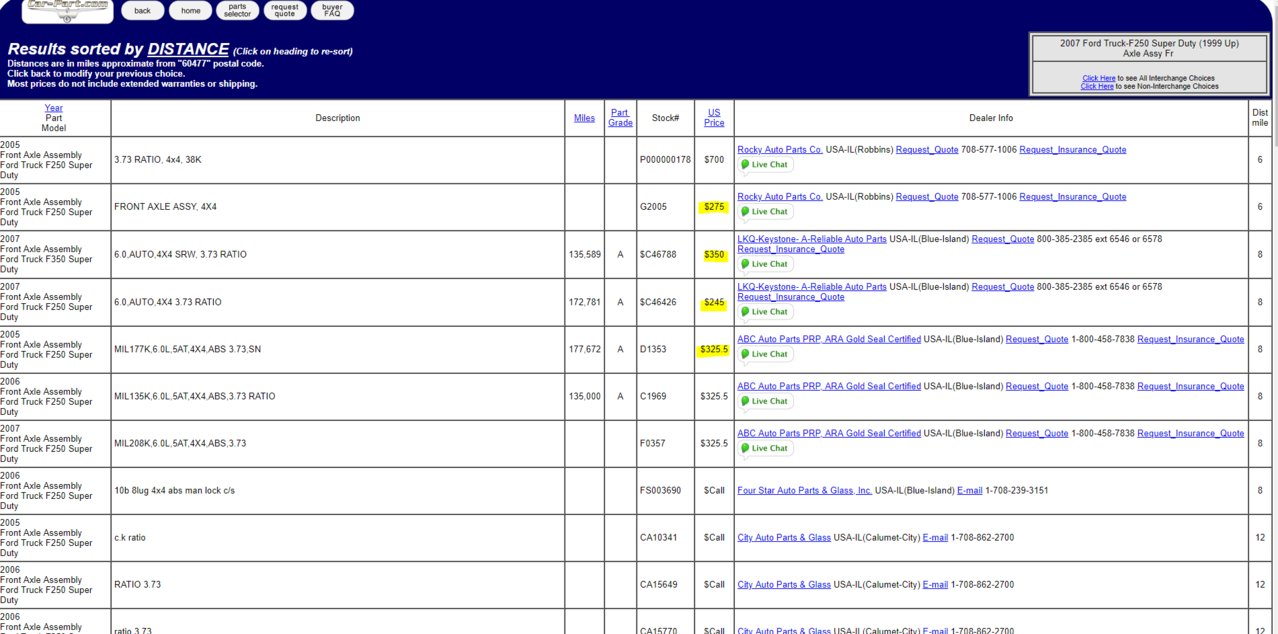Open the buyer FAQ button

coord(332,11)
